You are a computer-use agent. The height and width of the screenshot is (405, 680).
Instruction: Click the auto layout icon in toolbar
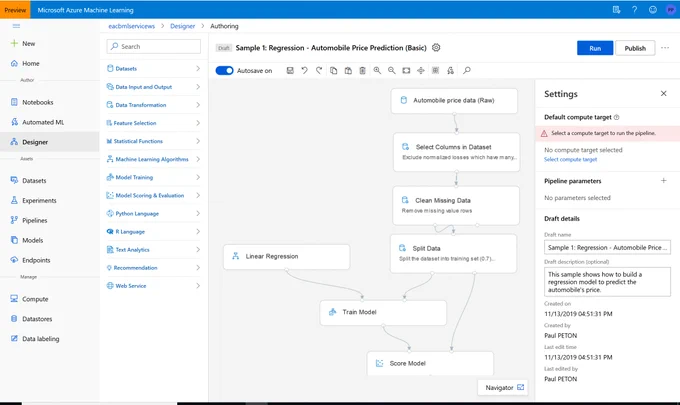coord(451,70)
